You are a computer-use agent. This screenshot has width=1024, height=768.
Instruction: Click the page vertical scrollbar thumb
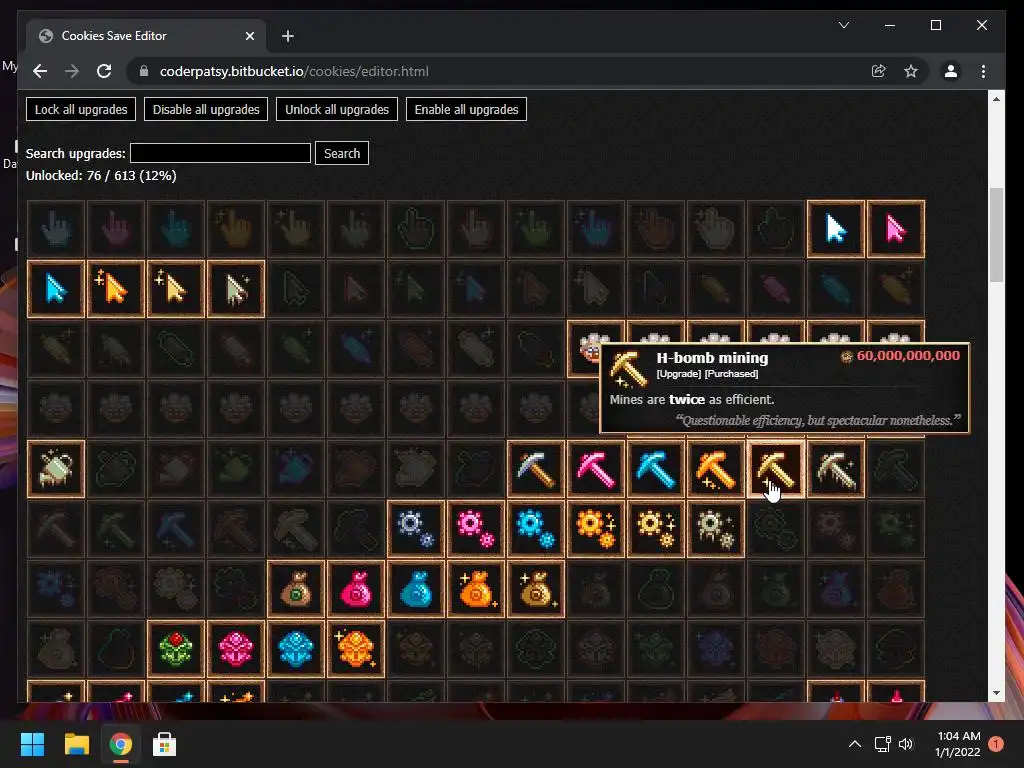[996, 235]
